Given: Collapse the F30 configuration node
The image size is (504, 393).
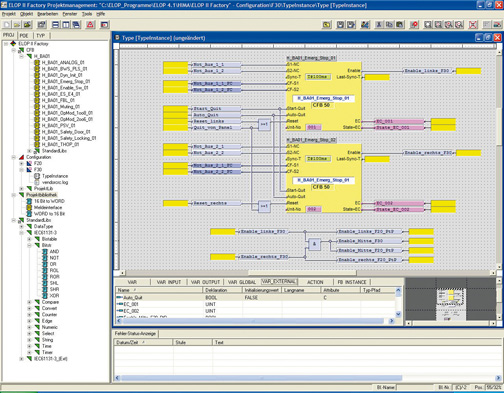Looking at the screenshot, I should (22, 170).
